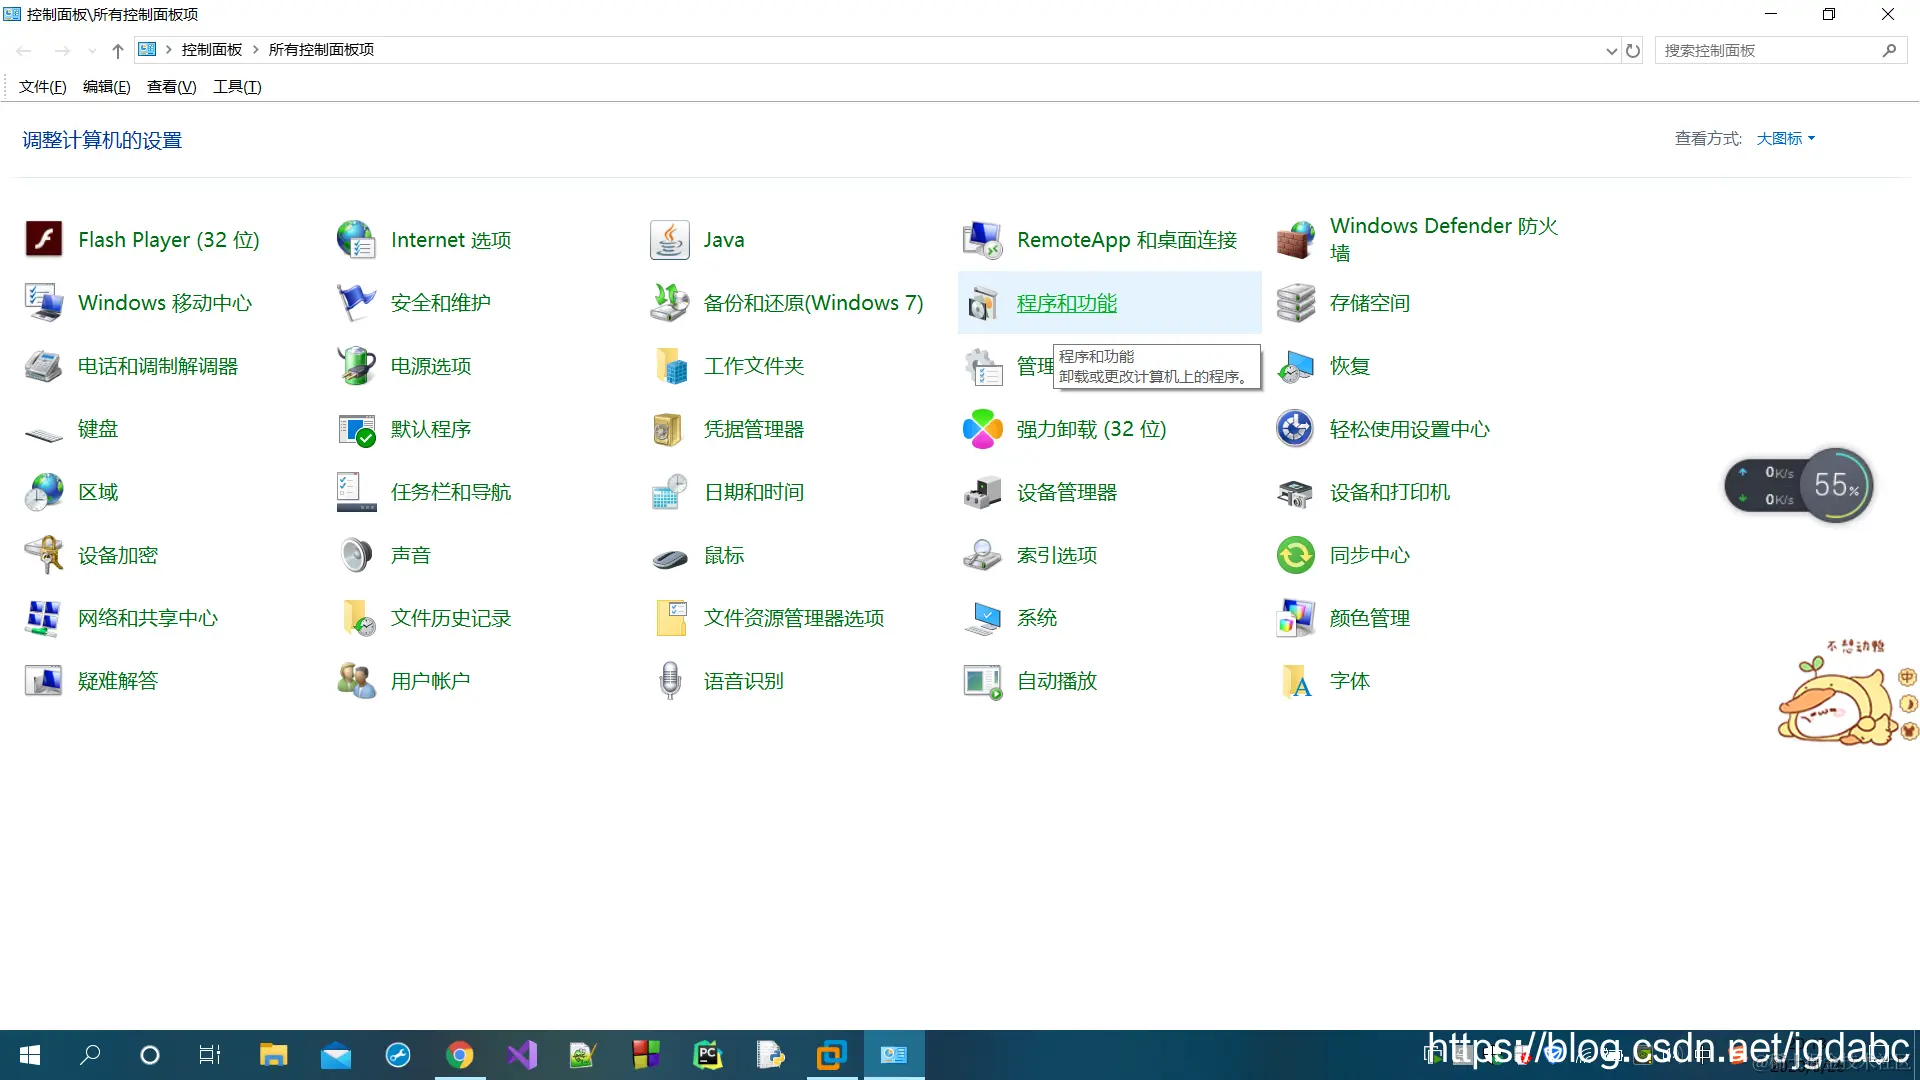Launch the 强力卸载 (32 位) icon

coord(982,429)
